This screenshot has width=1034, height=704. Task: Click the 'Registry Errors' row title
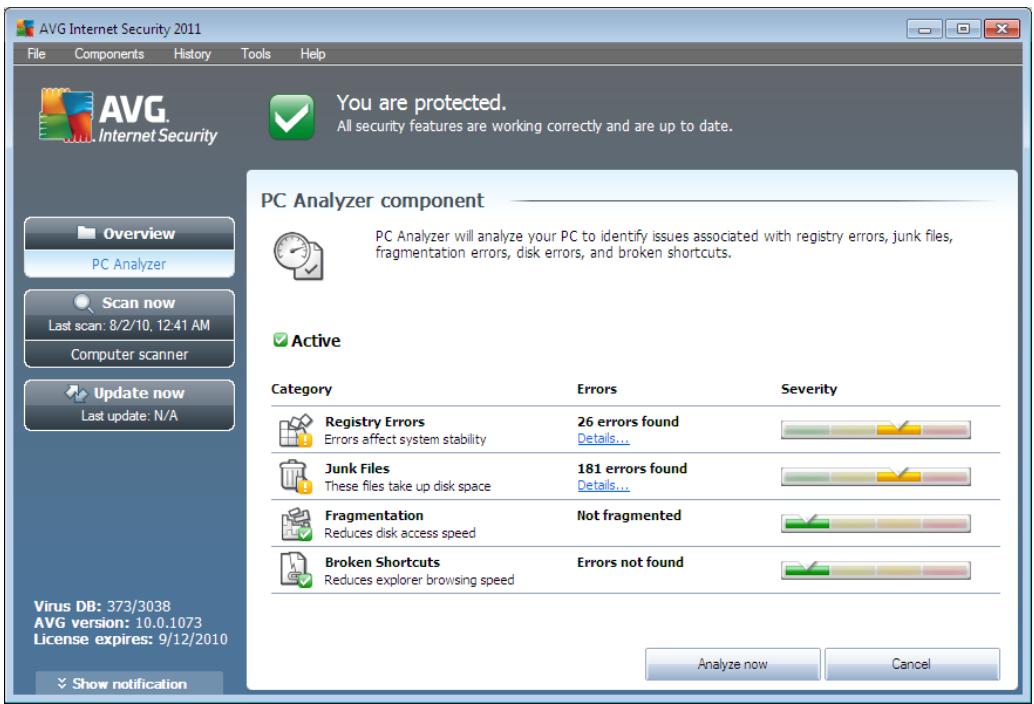tap(375, 422)
